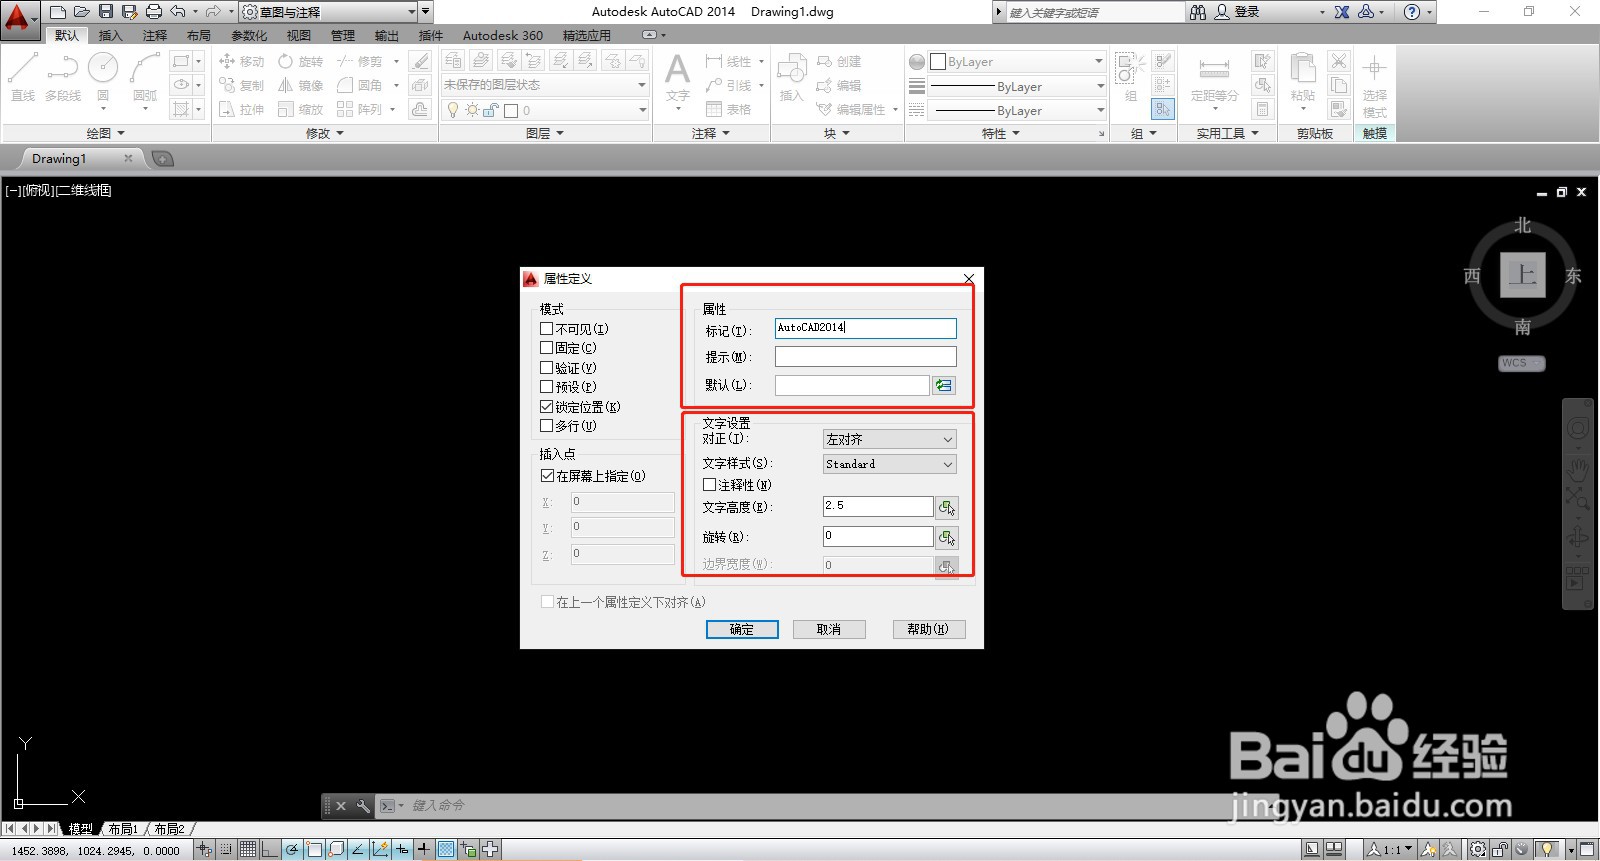This screenshot has width=1600, height=861.
Task: Click the Measure tool in Utilities panel
Action: [1214, 77]
